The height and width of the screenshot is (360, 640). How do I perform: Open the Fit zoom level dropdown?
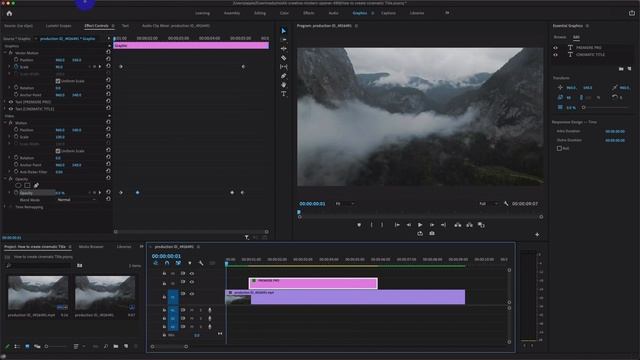345,204
